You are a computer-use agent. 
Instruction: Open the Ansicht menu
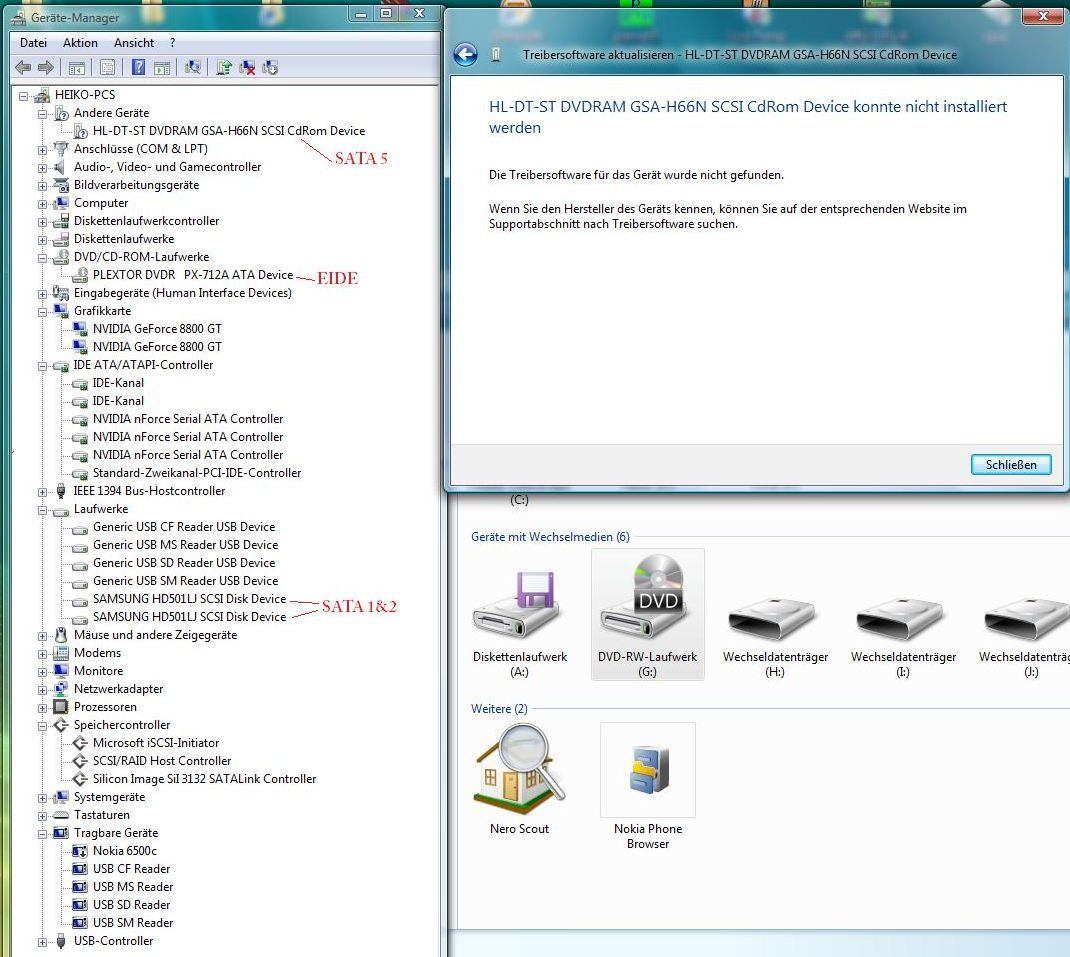coord(134,42)
